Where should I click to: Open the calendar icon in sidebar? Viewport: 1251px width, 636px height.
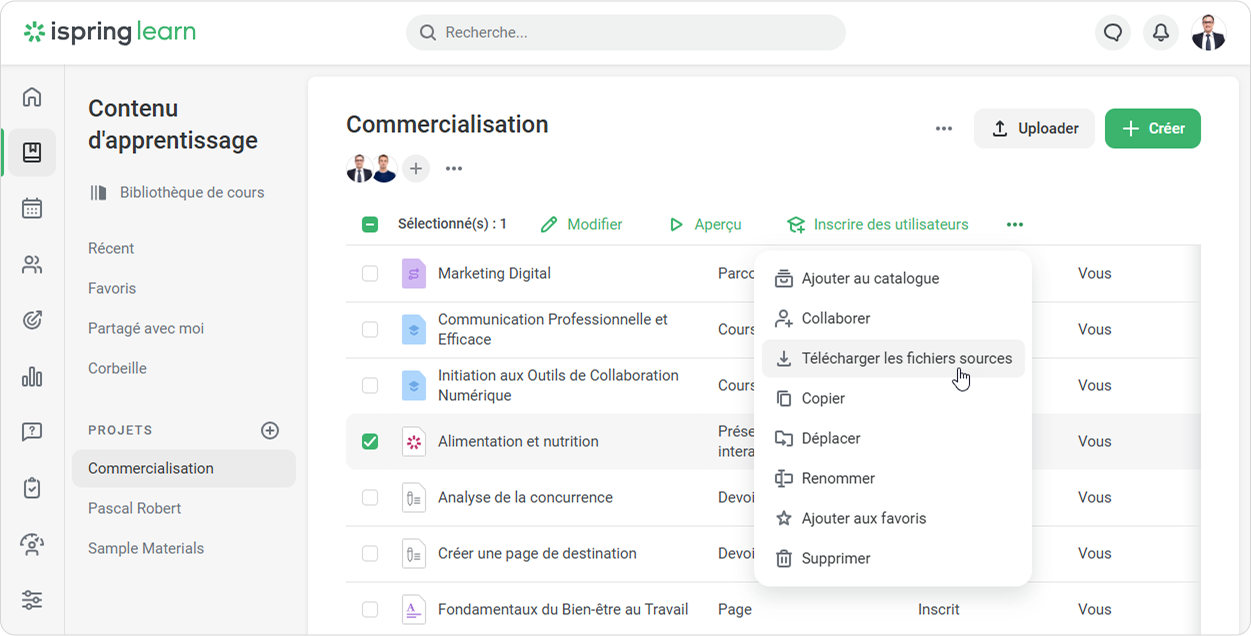[x=32, y=208]
